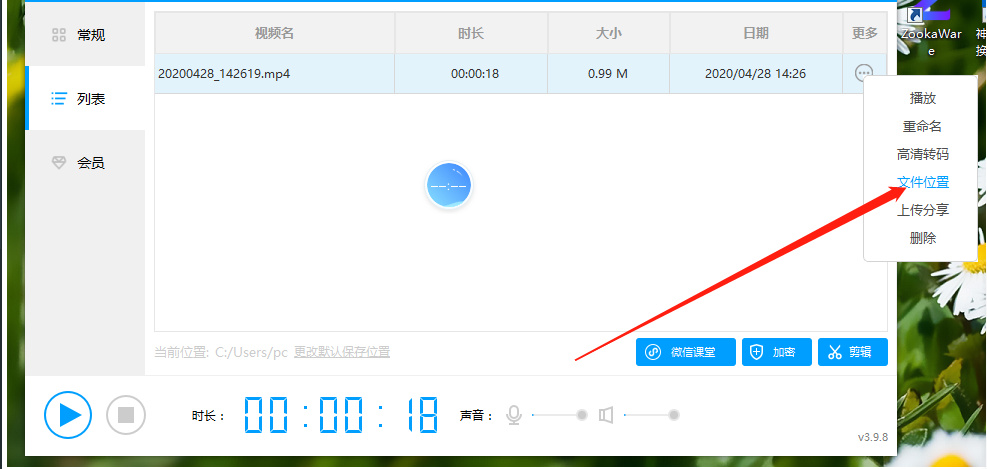Click the 大小 column header
This screenshot has width=987, height=469.
[608, 33]
